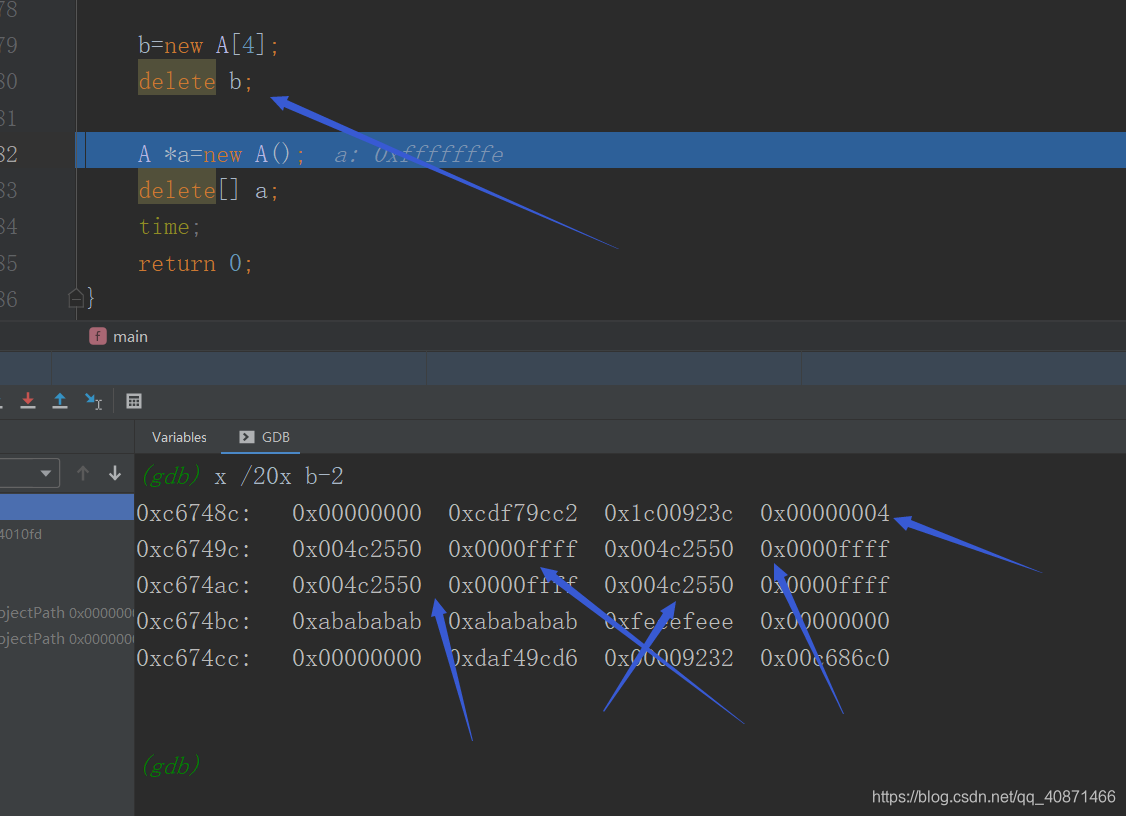Click memory value 0x00c686c0
Image resolution: width=1126 pixels, height=816 pixels.
coord(825,657)
